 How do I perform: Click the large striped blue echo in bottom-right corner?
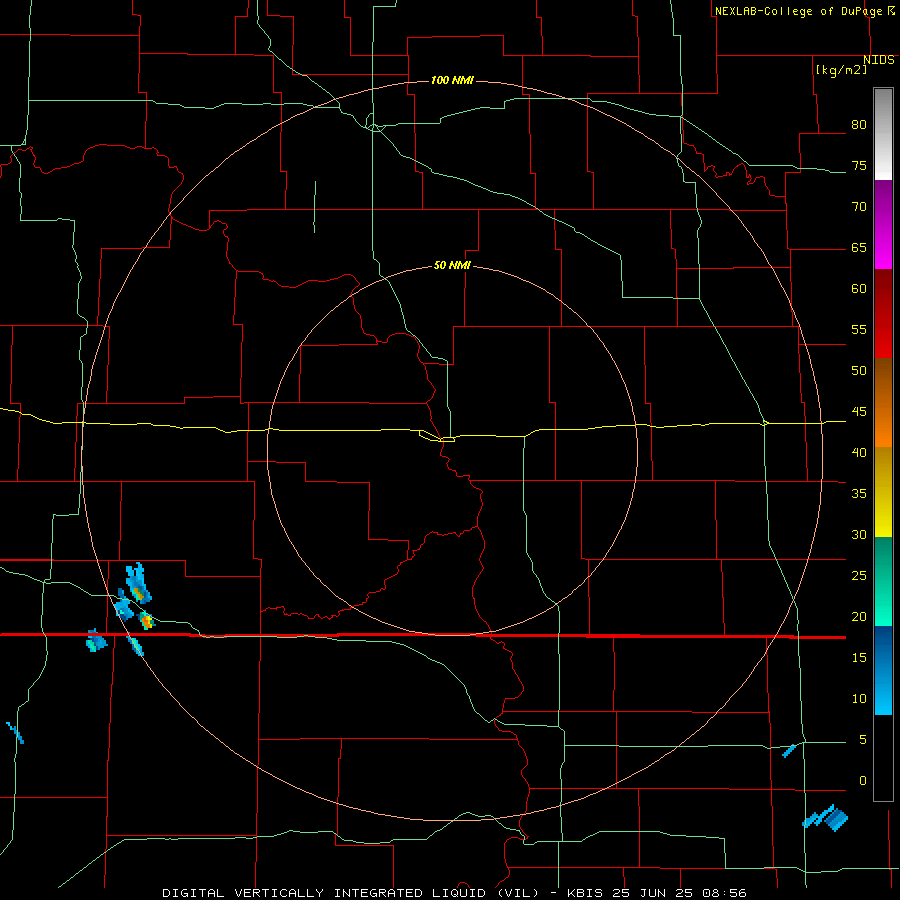click(x=825, y=818)
